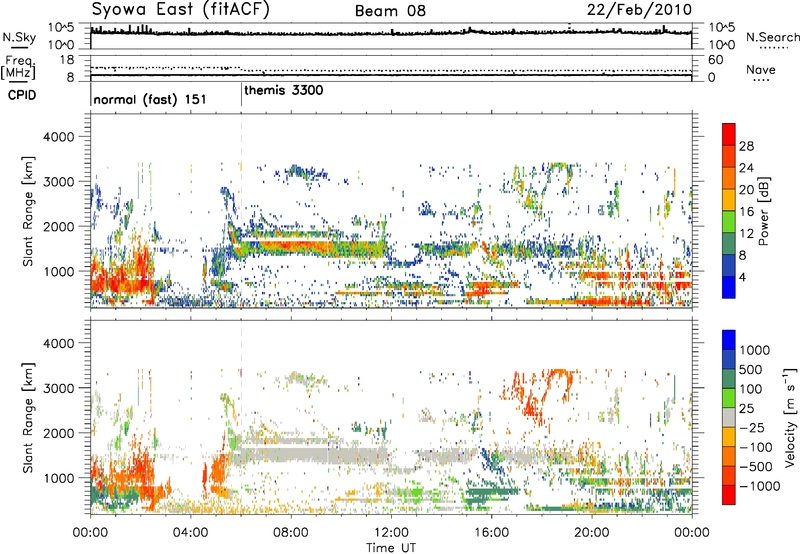
Task: Select the "Beam 08" heading text
Action: click(390, 11)
